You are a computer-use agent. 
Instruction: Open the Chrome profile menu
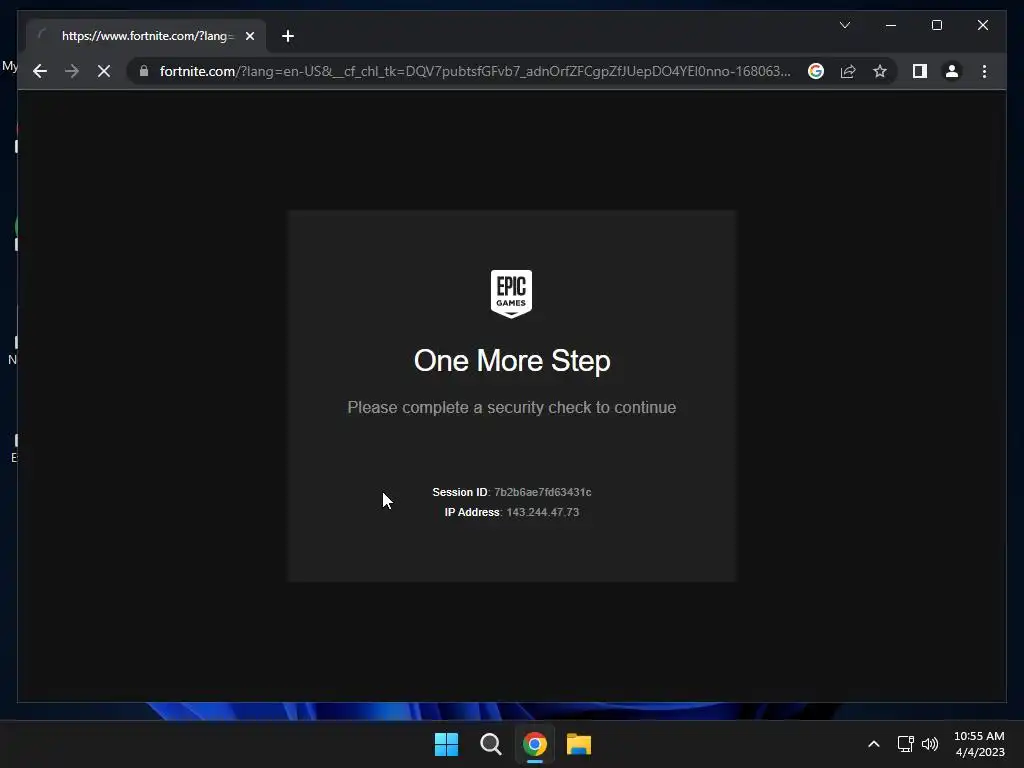point(952,71)
